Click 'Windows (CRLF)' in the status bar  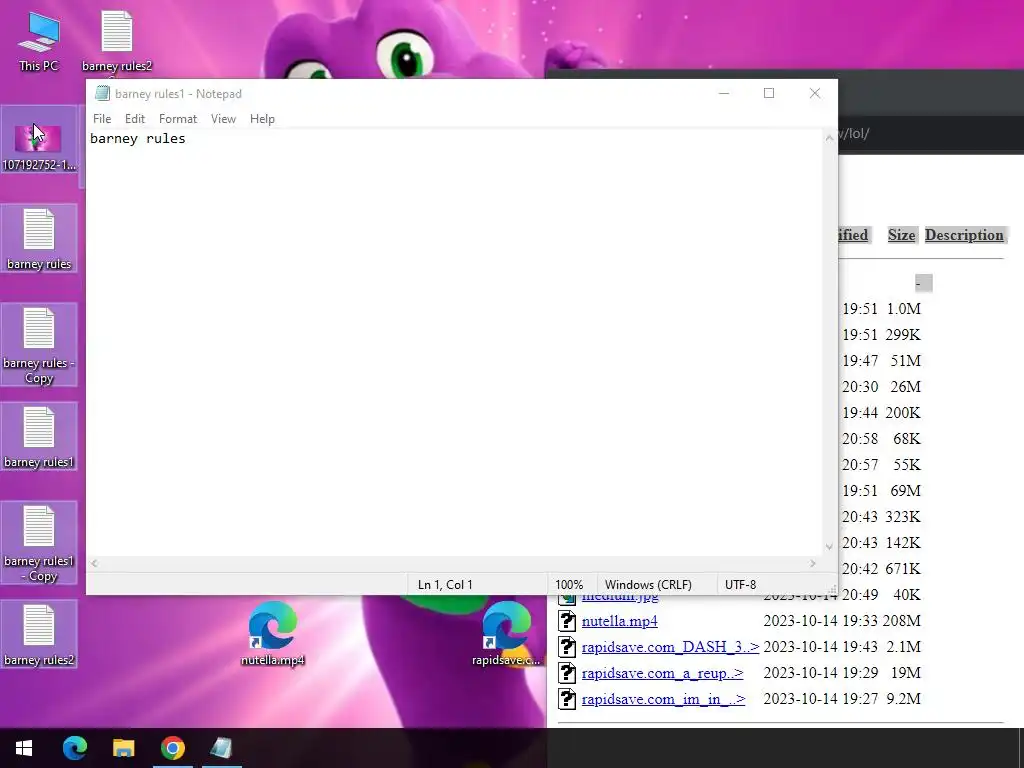click(648, 584)
